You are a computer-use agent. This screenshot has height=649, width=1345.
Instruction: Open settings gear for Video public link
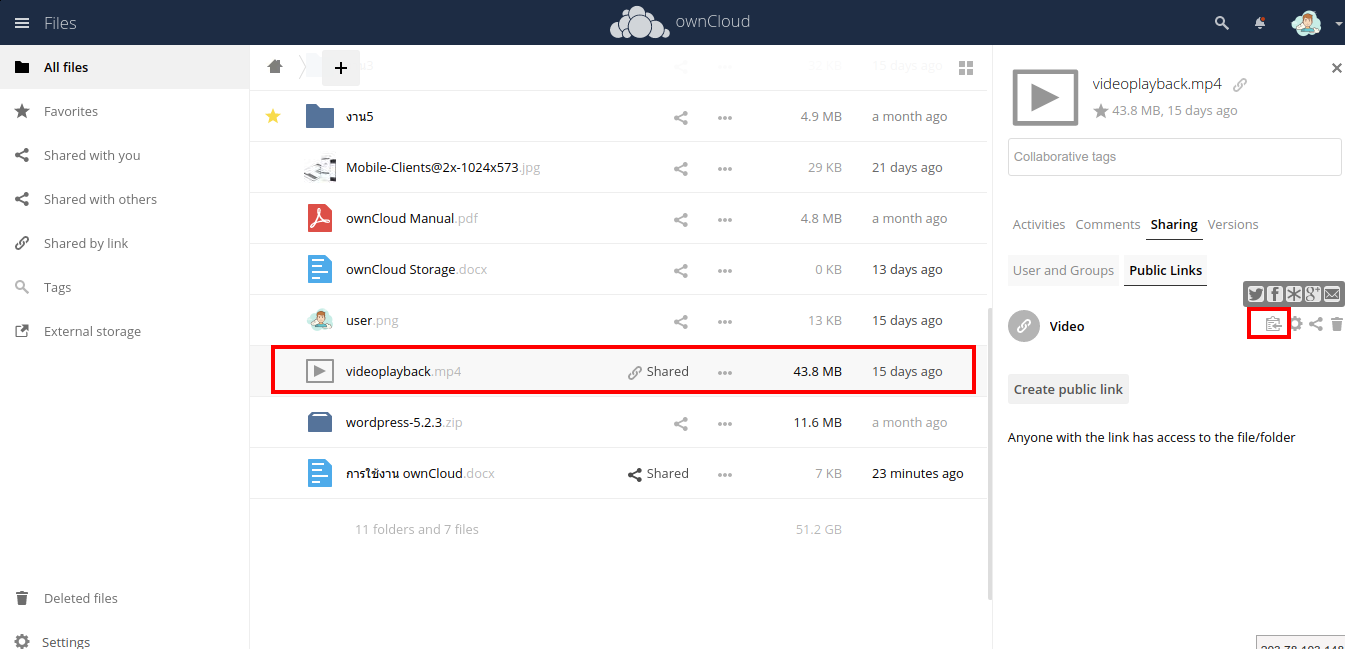(1296, 324)
